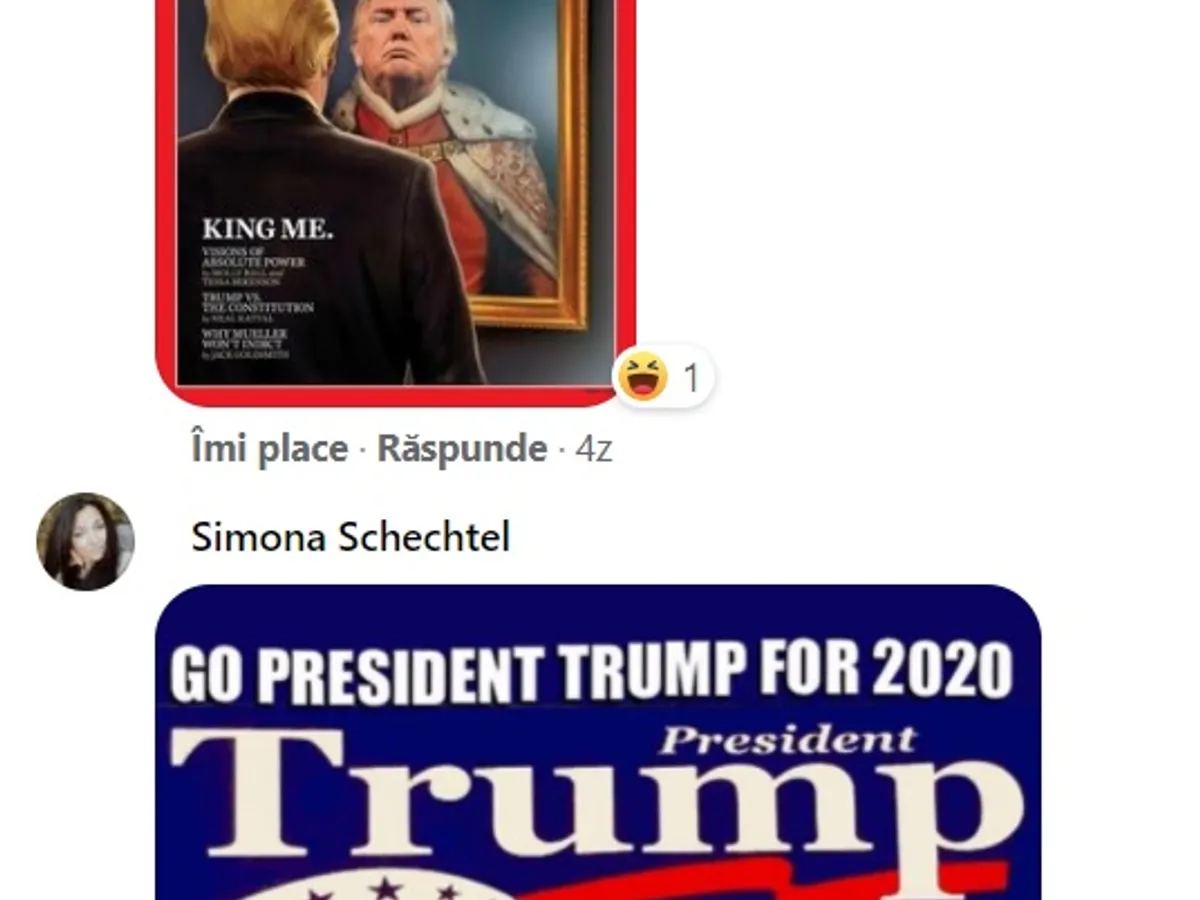Click the KING ME. headline on cover
Viewport: 1200px width, 900px height.
click(267, 229)
